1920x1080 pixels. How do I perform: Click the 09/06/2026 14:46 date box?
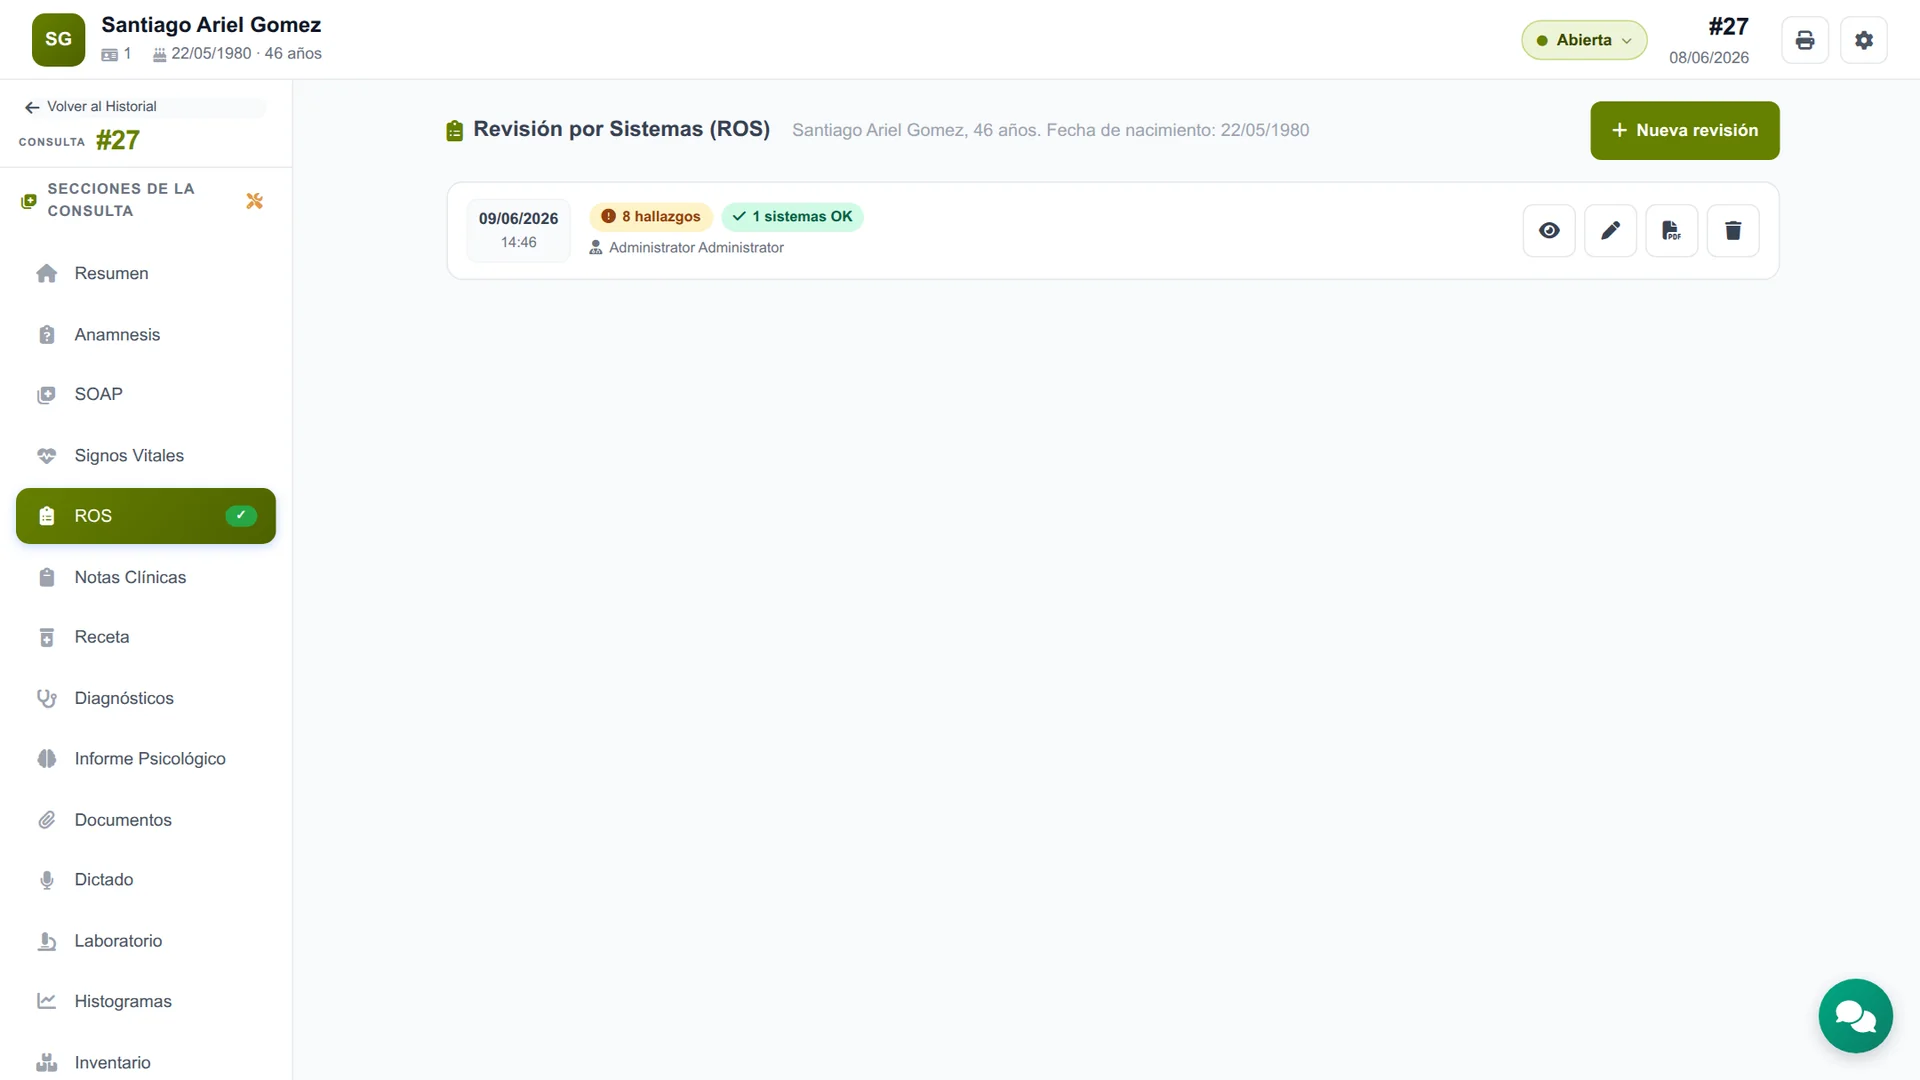[x=518, y=230]
